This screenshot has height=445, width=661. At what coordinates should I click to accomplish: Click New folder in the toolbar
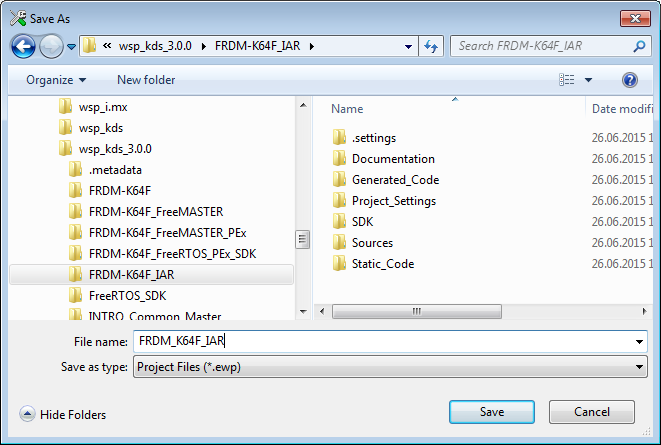(x=146, y=80)
